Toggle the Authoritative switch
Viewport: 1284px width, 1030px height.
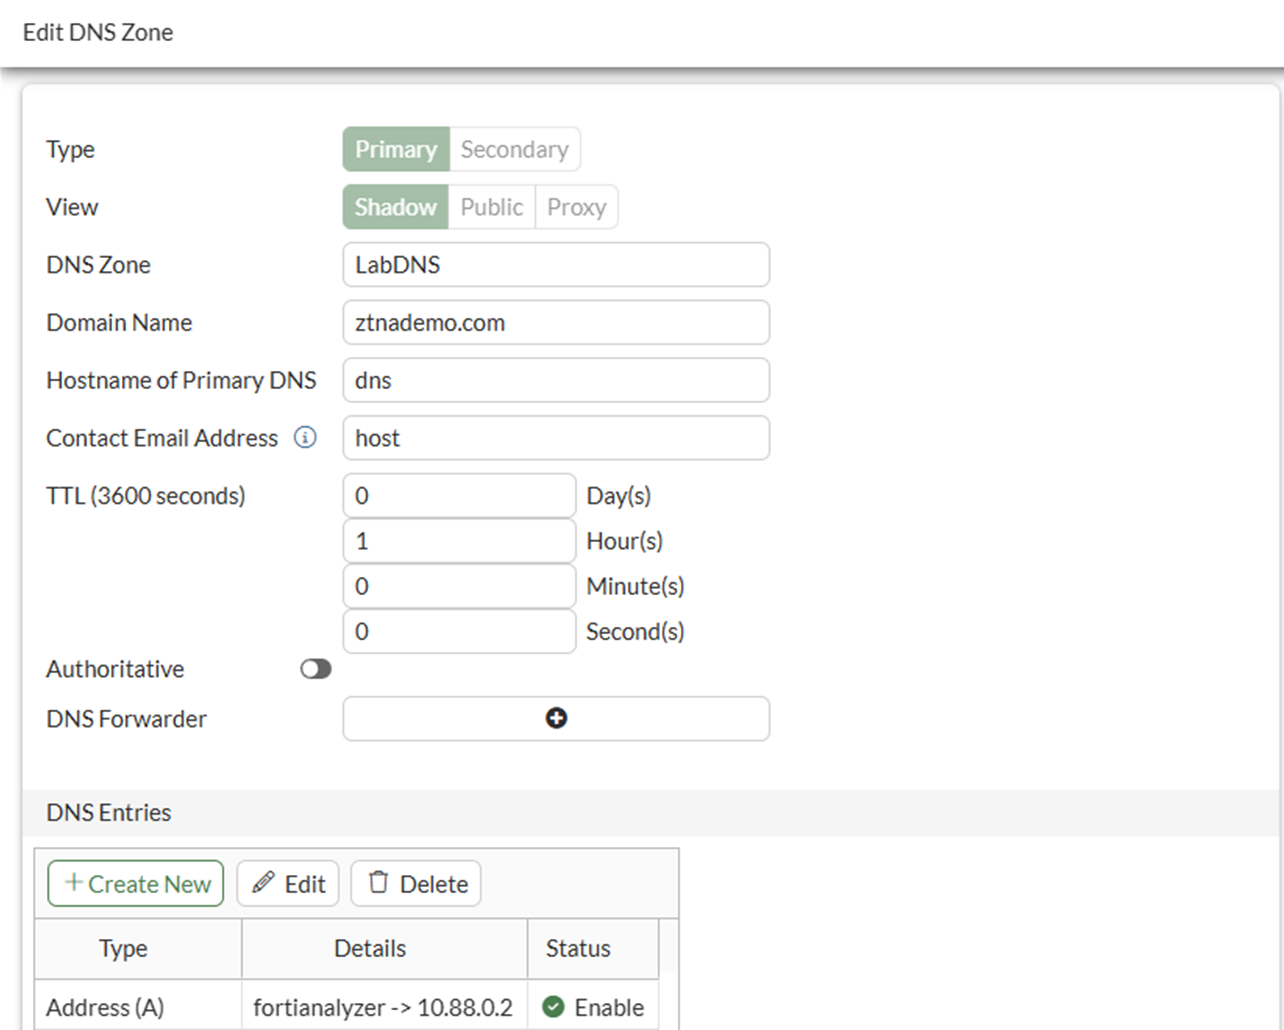click(x=316, y=669)
